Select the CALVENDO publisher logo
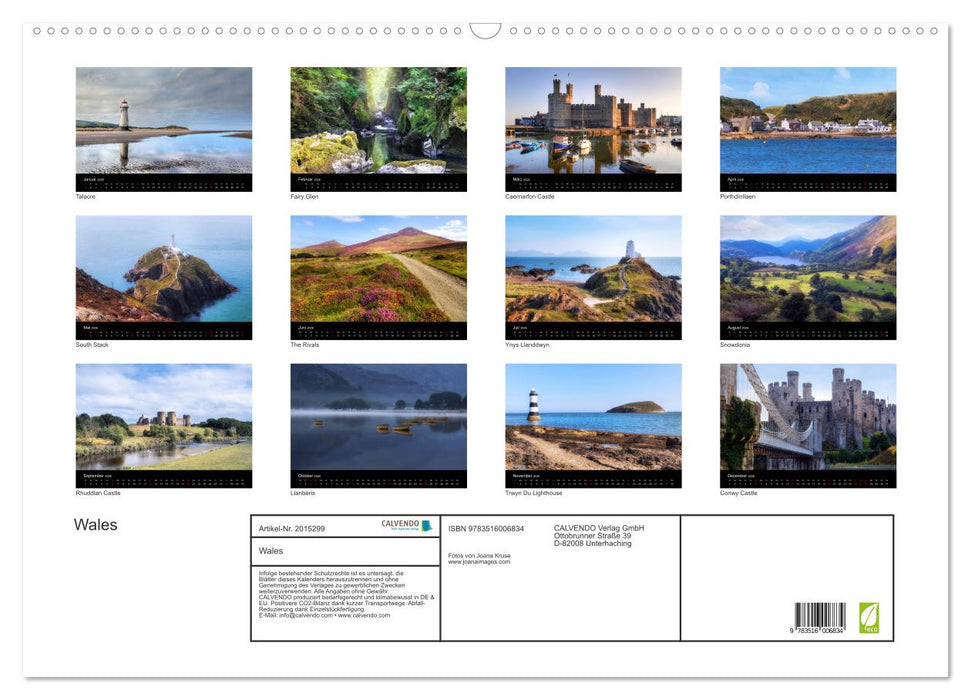 pos(400,524)
